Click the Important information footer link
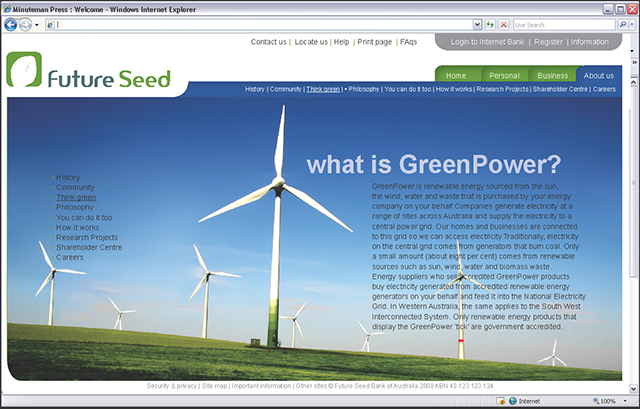This screenshot has height=409, width=640. (261, 386)
